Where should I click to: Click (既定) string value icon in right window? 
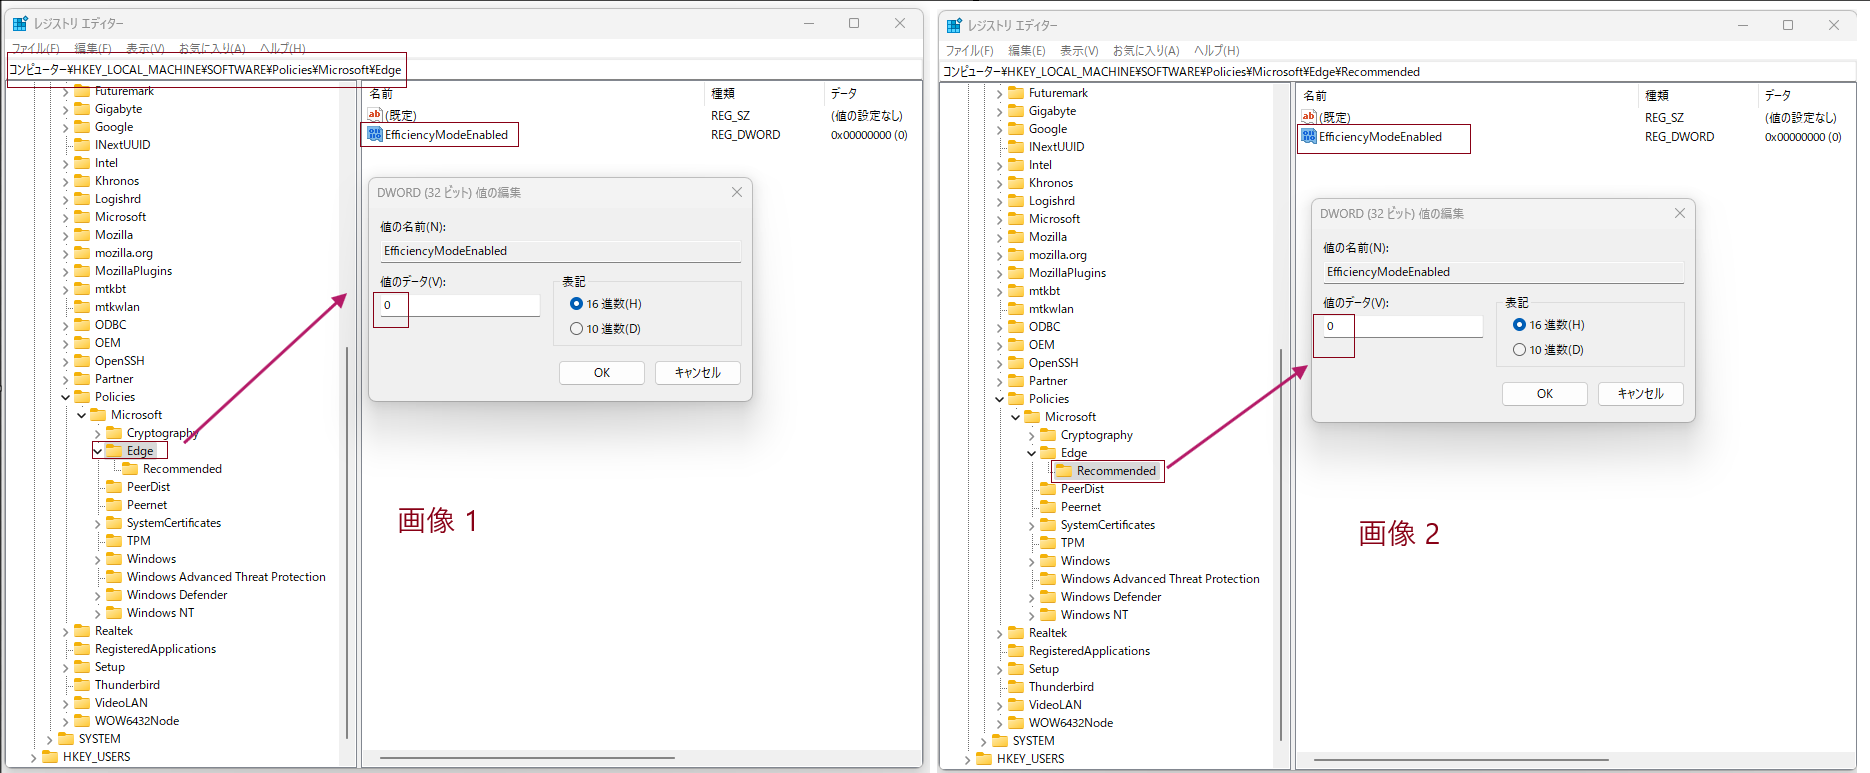(1309, 117)
